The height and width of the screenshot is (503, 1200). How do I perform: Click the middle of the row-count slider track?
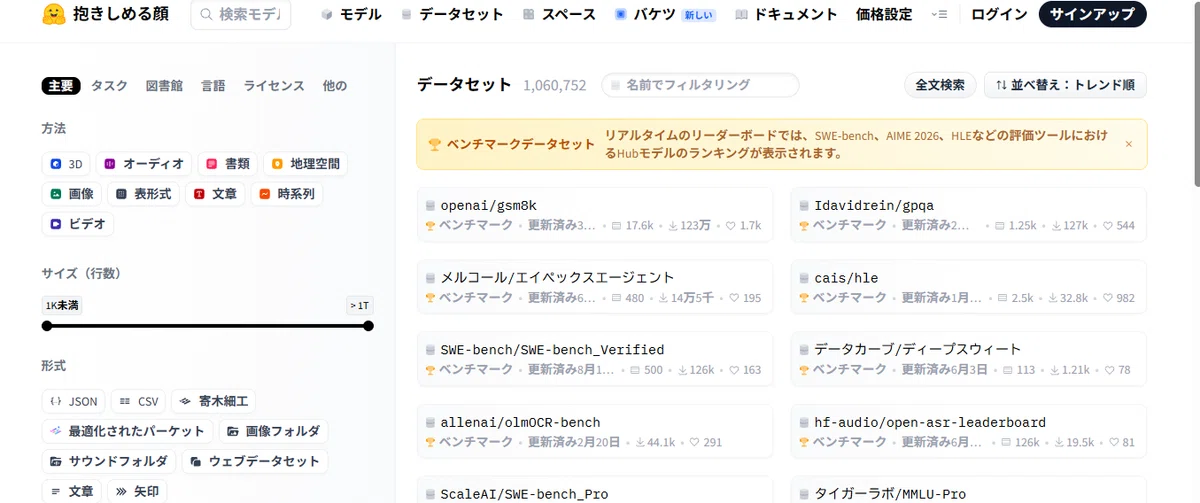tap(207, 326)
